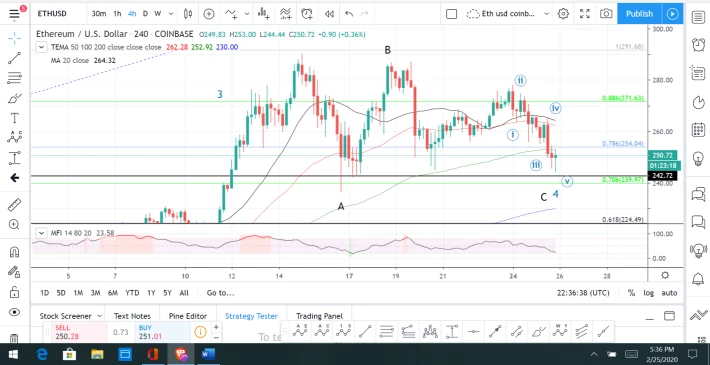
Task: Create an alert with alarm clock icon
Action: 307,14
